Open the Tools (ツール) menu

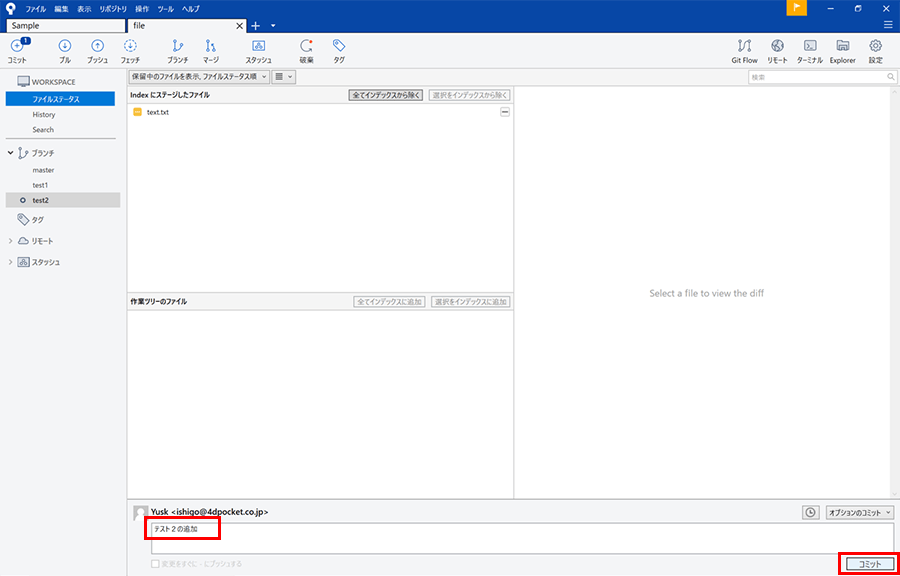[x=166, y=9]
